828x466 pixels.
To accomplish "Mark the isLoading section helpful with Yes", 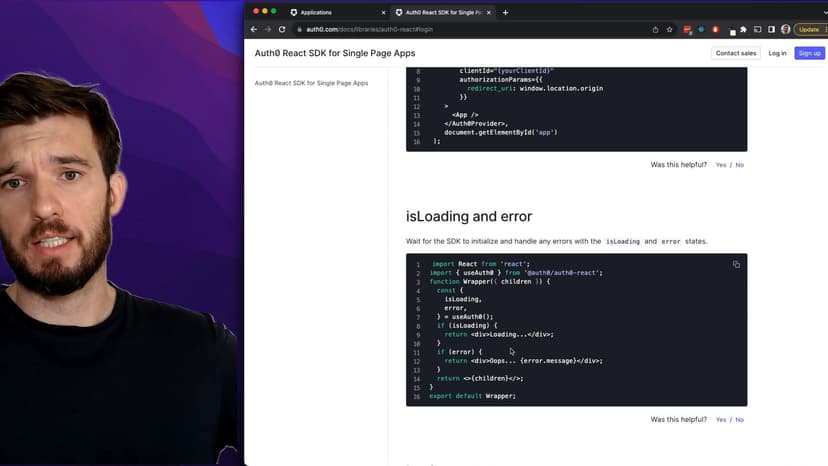I will [720, 420].
